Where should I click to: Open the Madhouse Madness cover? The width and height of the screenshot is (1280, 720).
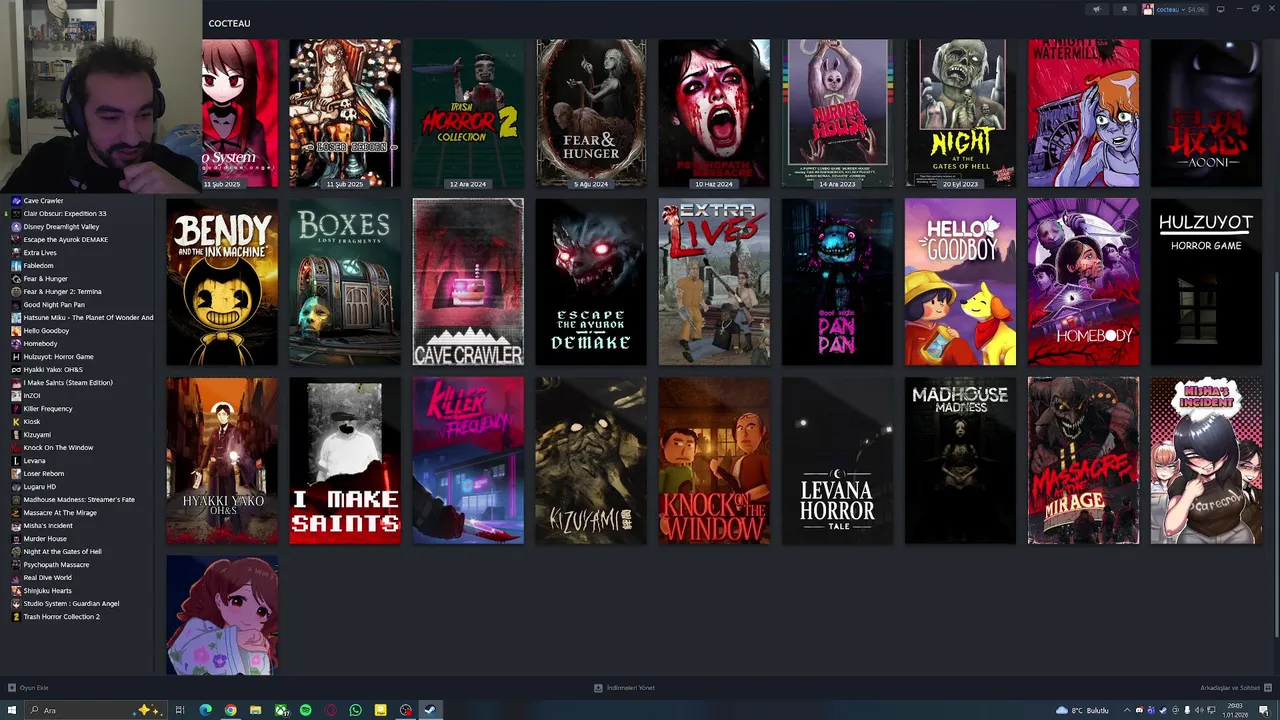click(x=960, y=461)
